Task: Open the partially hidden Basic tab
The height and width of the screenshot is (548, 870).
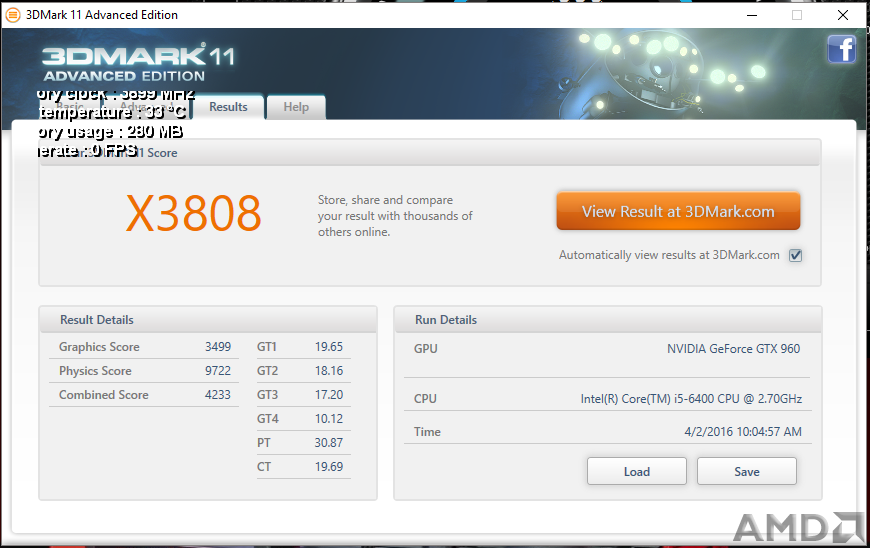Action: coord(70,107)
